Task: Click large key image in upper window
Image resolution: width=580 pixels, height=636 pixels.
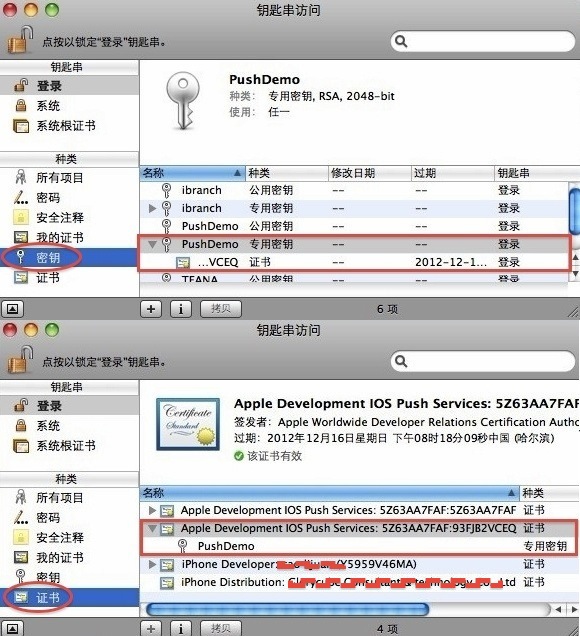Action: 183,101
